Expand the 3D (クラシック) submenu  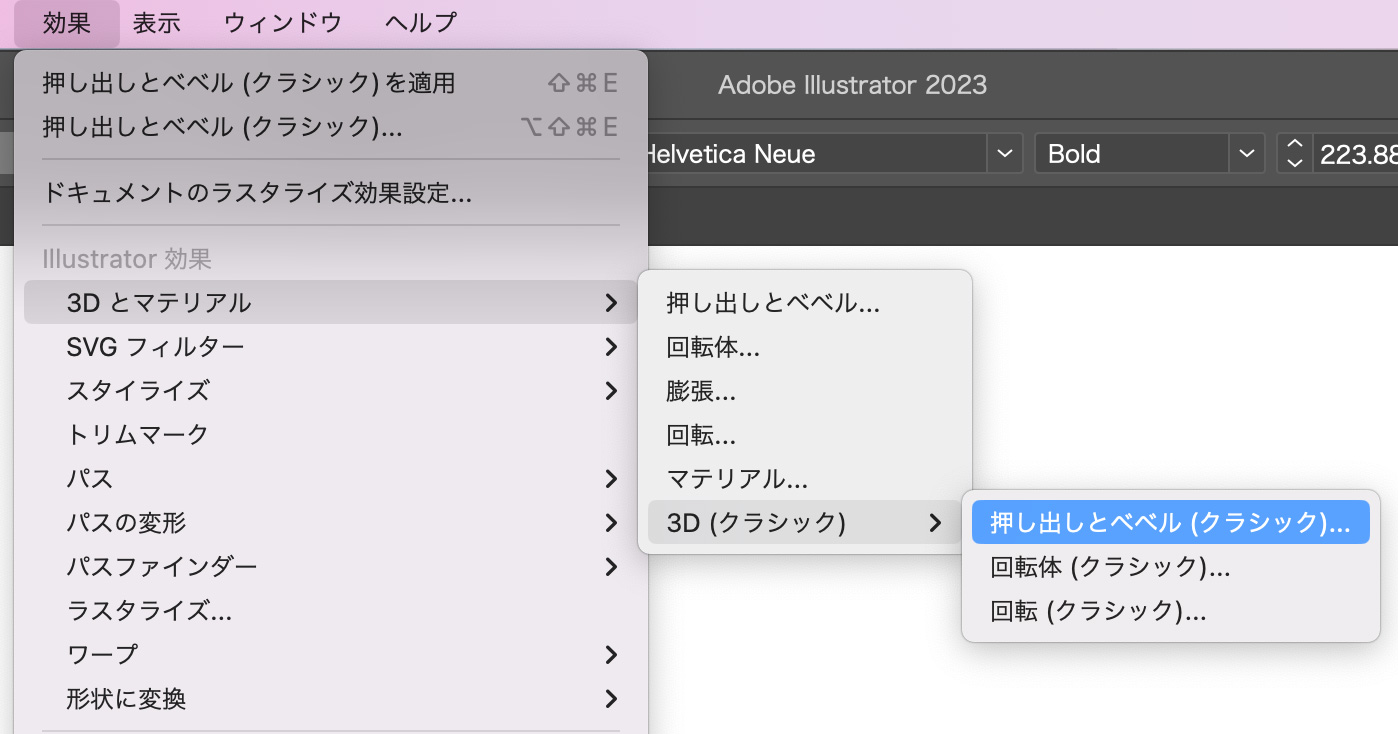(x=805, y=522)
